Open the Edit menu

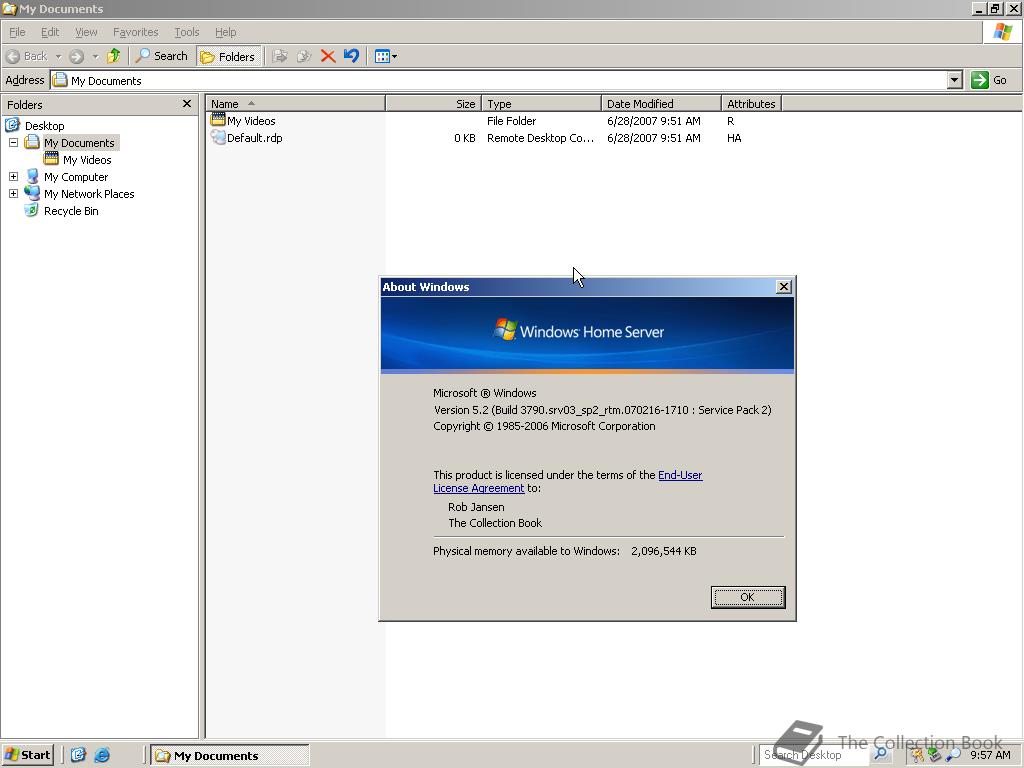tap(50, 32)
